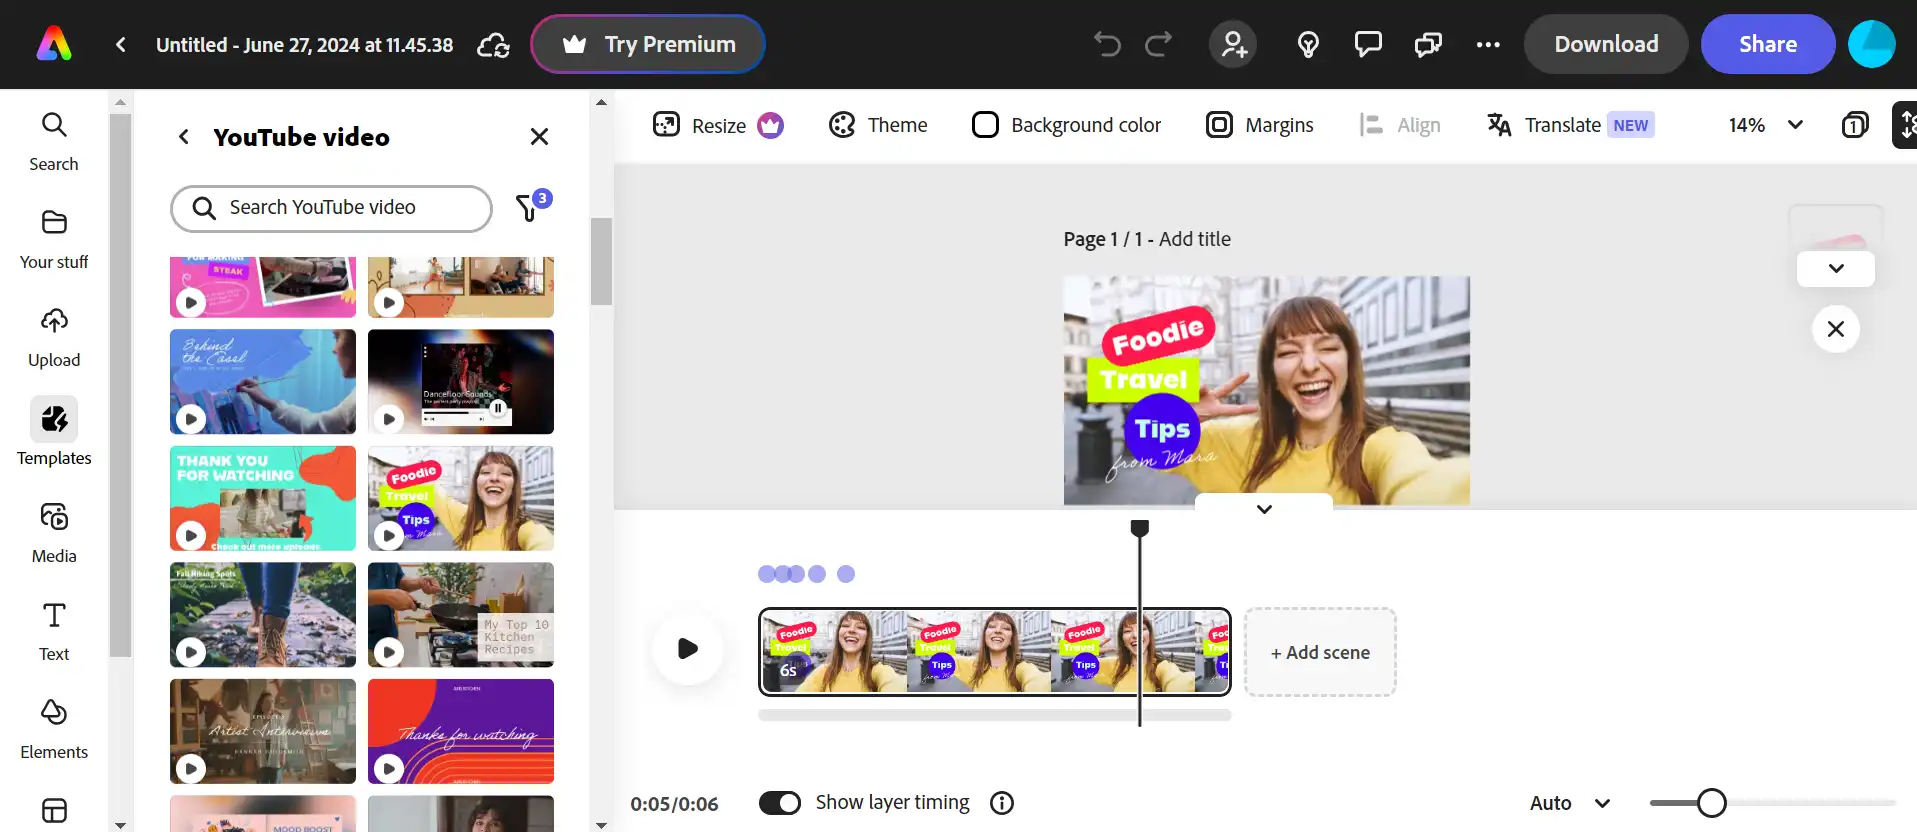Undo the last action

(1107, 44)
